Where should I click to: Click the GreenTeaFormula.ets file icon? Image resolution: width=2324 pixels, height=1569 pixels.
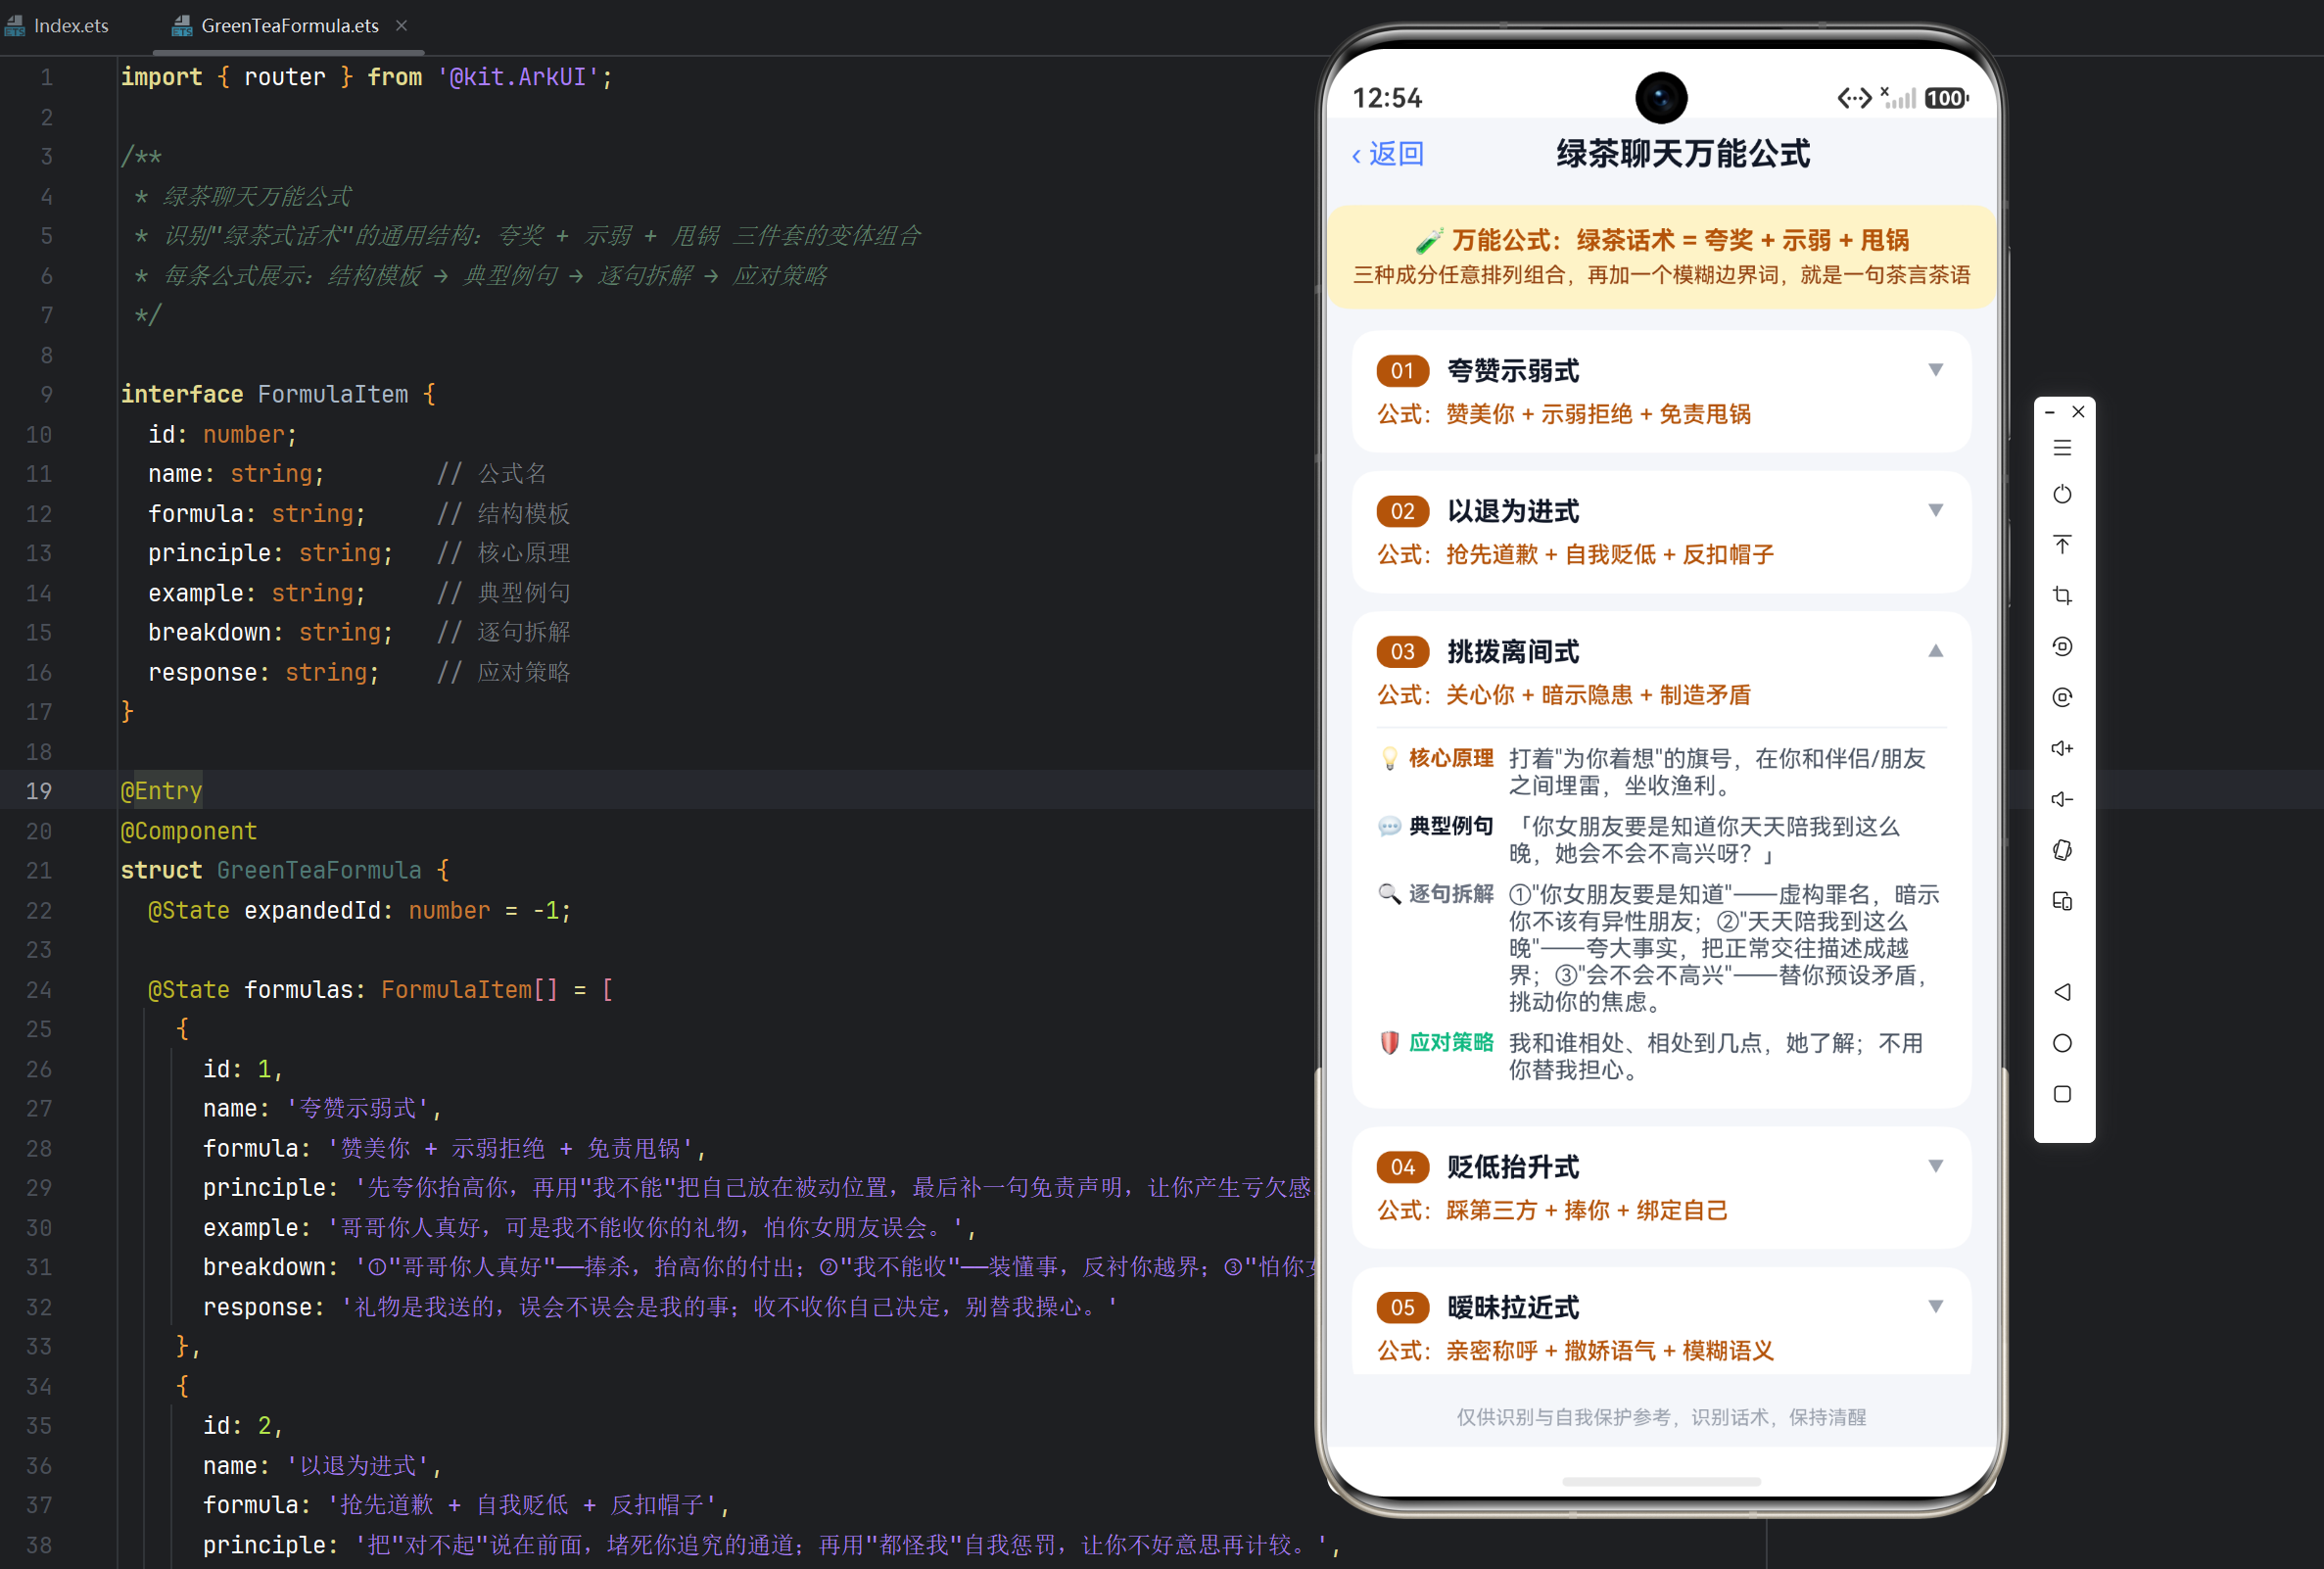182,26
